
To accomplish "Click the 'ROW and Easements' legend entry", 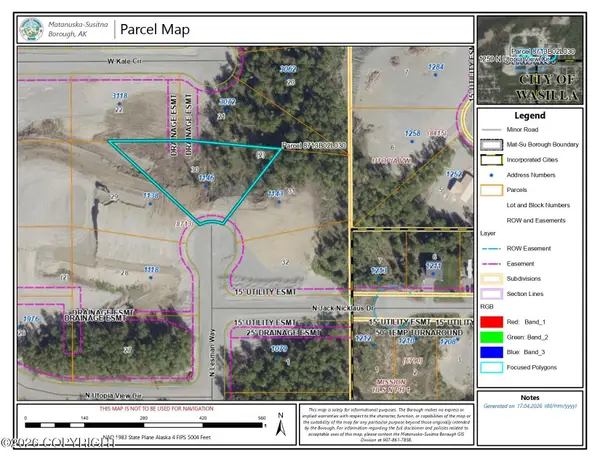I will (536, 221).
